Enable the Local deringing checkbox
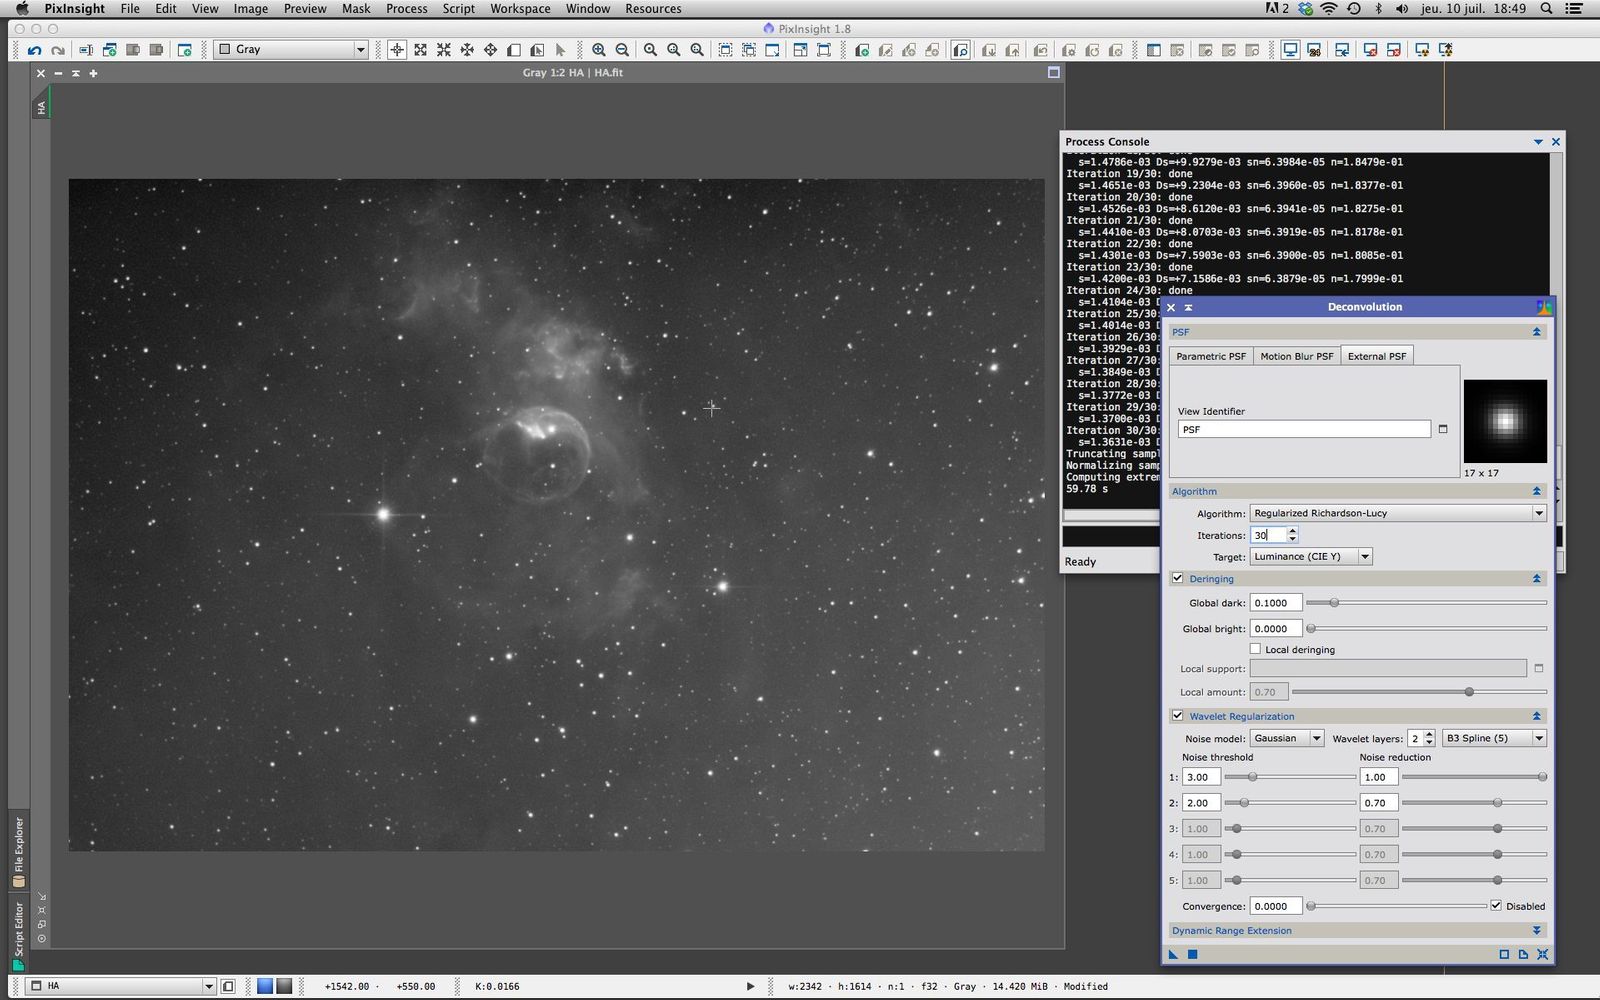Image resolution: width=1600 pixels, height=1000 pixels. click(1255, 649)
